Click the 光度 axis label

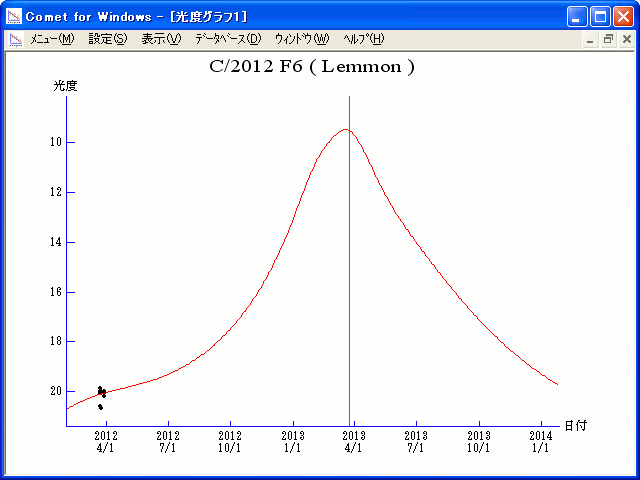pyautogui.click(x=65, y=86)
